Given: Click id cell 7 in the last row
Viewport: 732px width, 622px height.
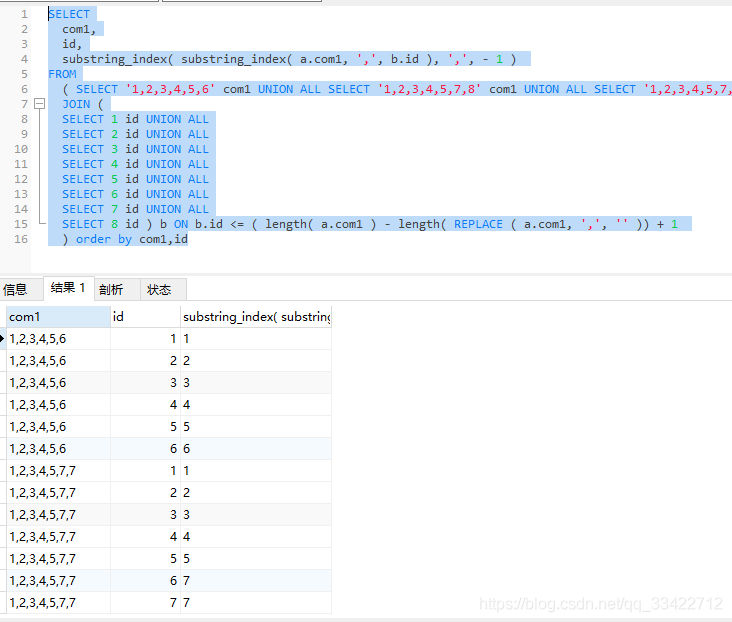Looking at the screenshot, I should tap(145, 602).
